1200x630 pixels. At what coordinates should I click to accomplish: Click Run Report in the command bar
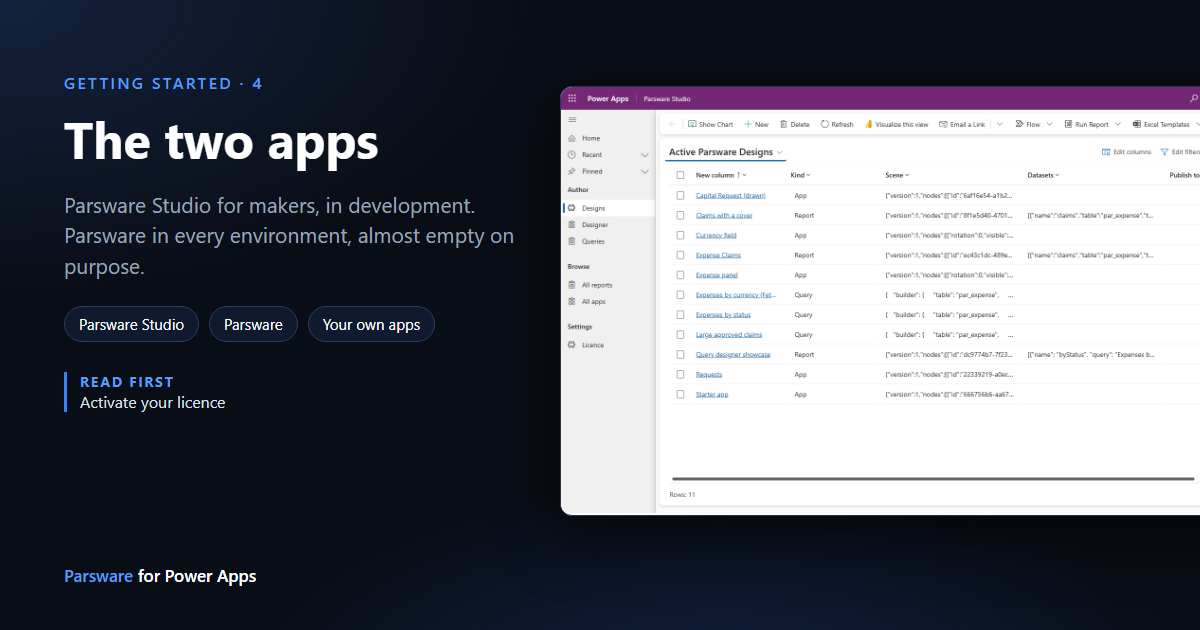[x=1086, y=124]
